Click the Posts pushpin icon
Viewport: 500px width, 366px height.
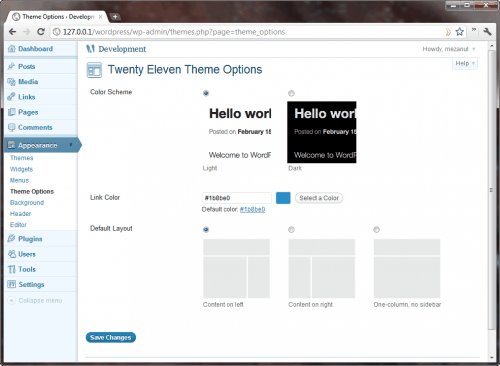12,66
